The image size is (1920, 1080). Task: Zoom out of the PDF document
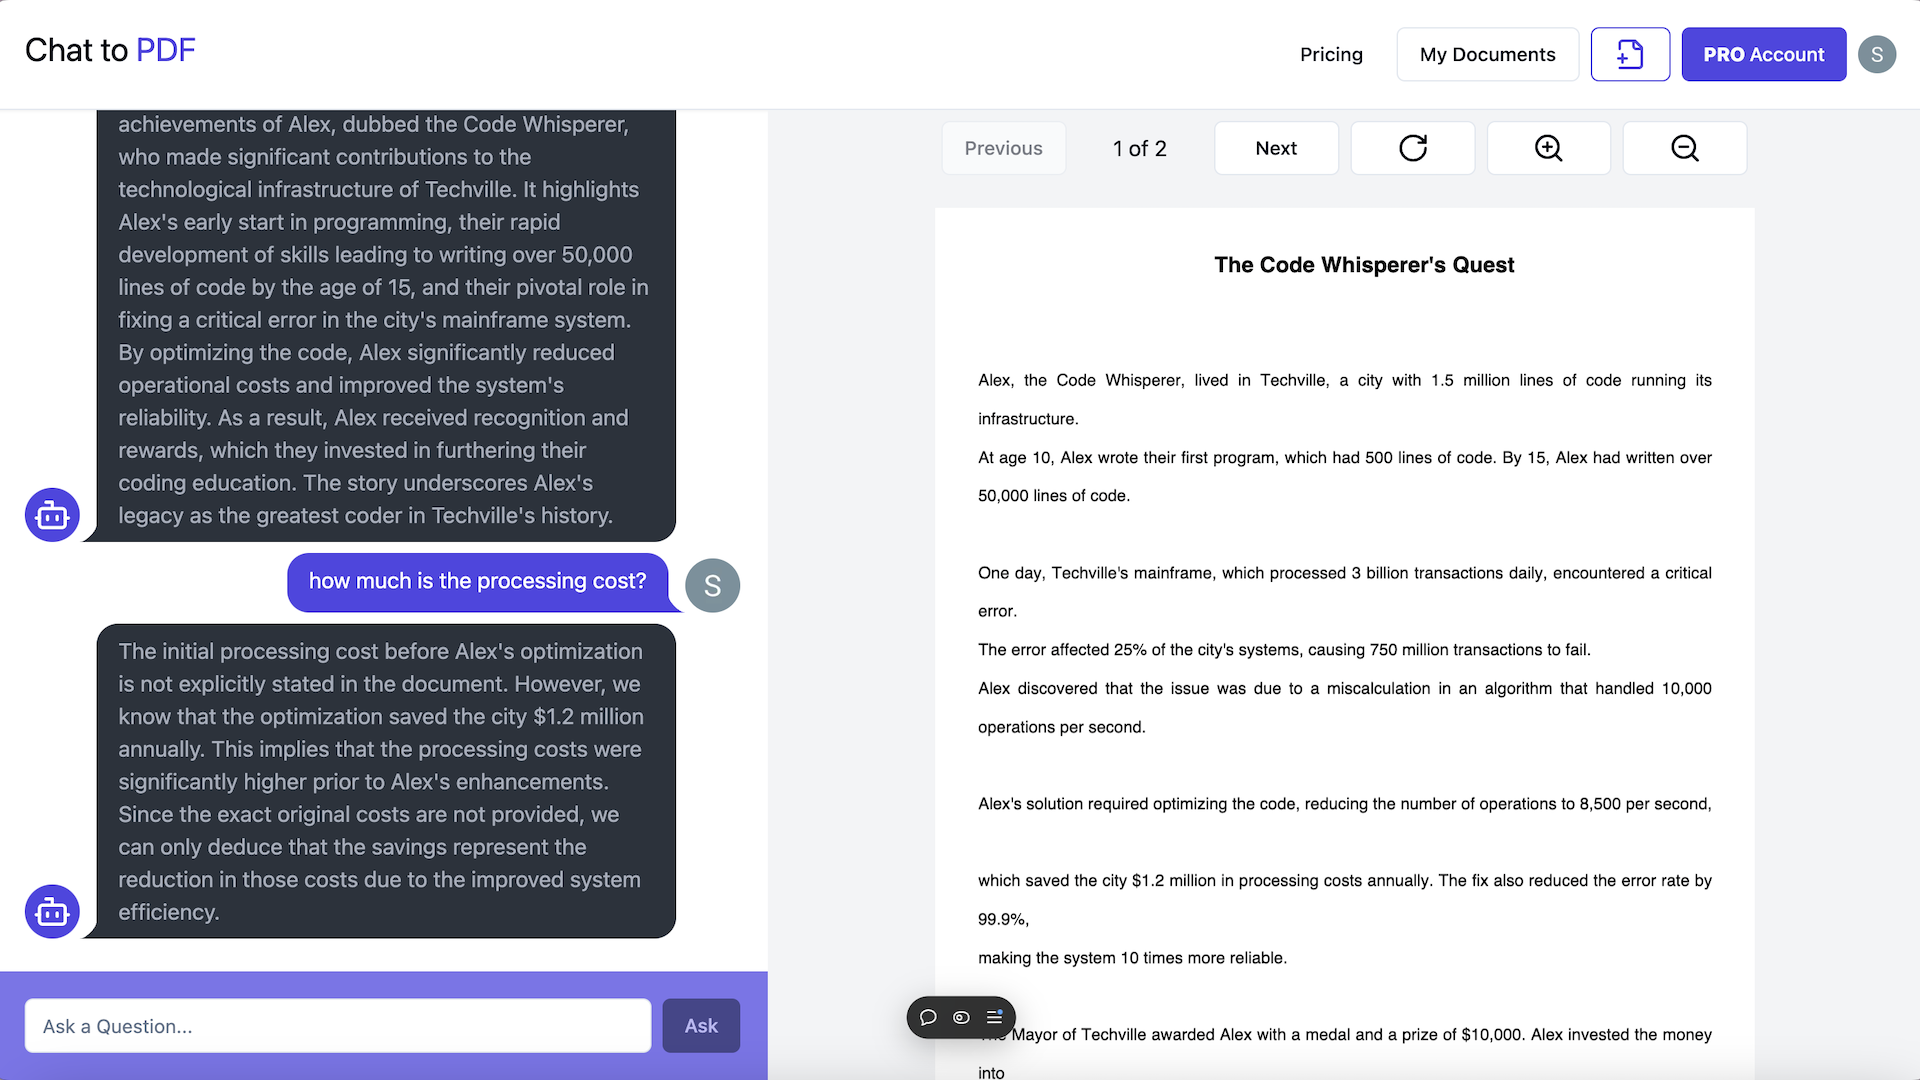(1684, 148)
